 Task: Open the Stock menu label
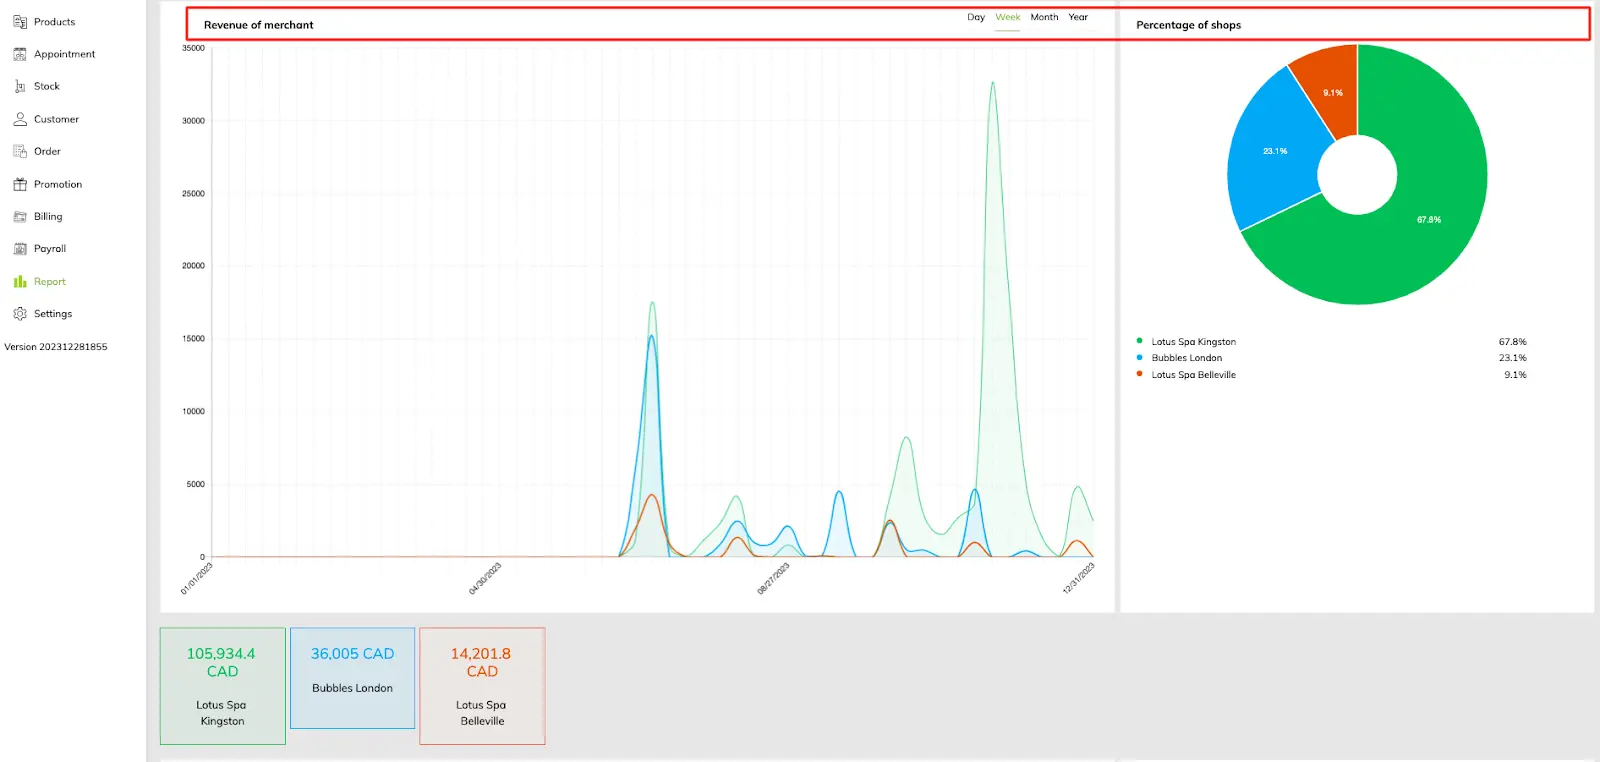click(47, 86)
